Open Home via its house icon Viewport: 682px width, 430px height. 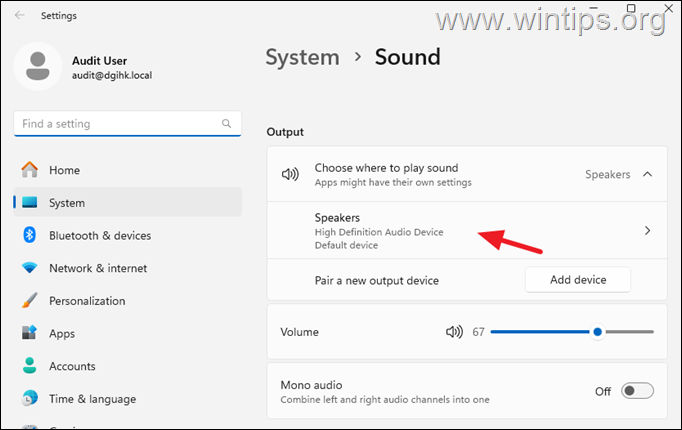tap(30, 170)
